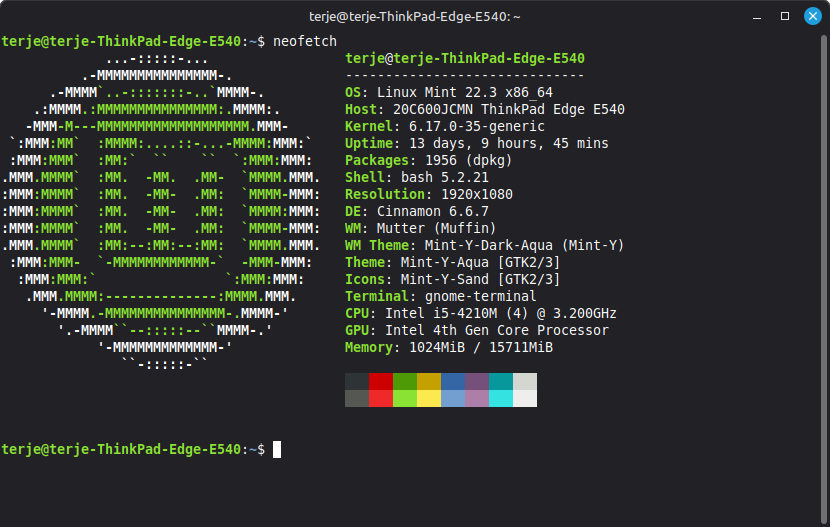Viewport: 830px width, 527px height.
Task: Click the light blue swatch in bottom row
Action: pyautogui.click(x=453, y=398)
